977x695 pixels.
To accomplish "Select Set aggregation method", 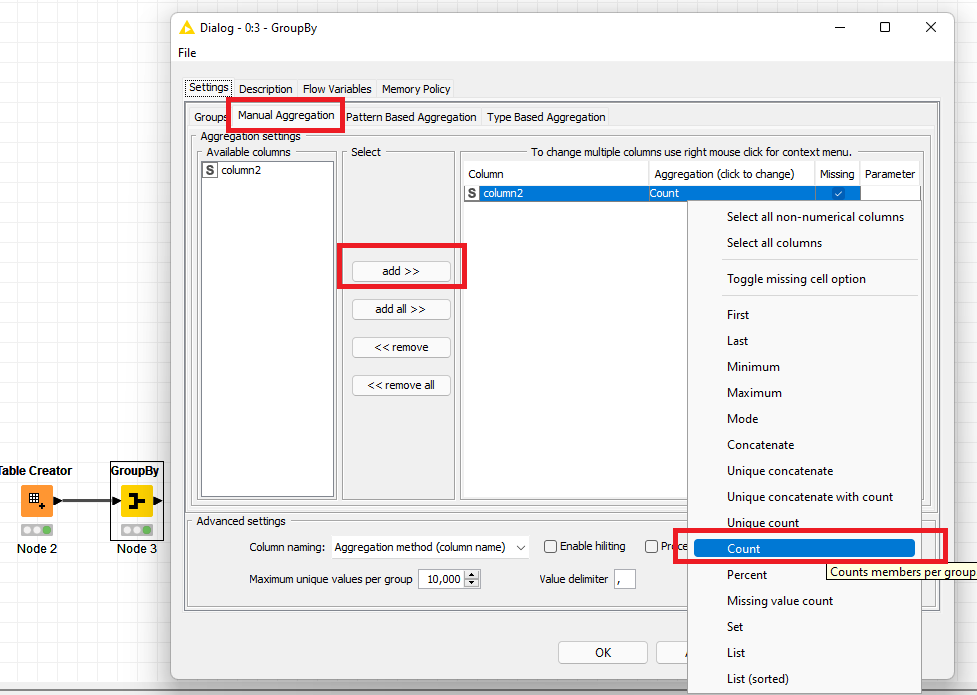I will pyautogui.click(x=735, y=627).
